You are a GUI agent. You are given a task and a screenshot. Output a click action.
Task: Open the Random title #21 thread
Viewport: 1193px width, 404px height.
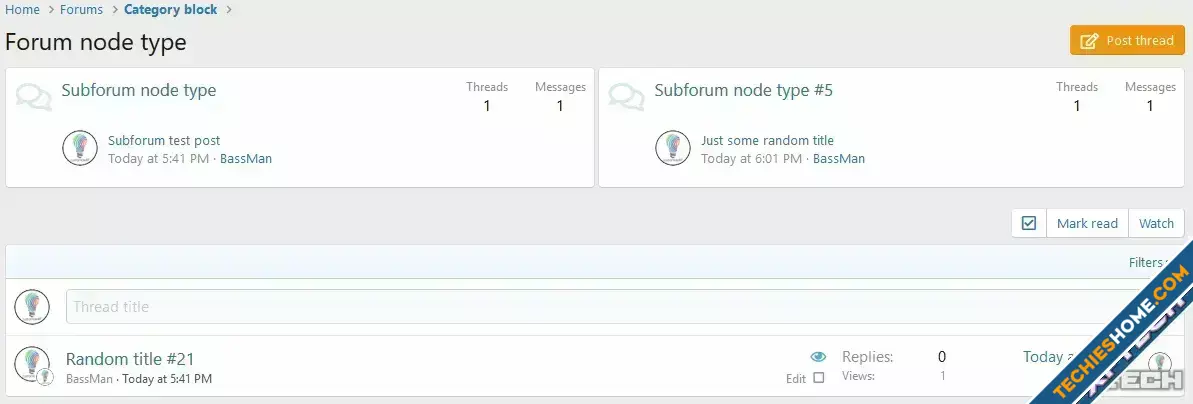[130, 359]
